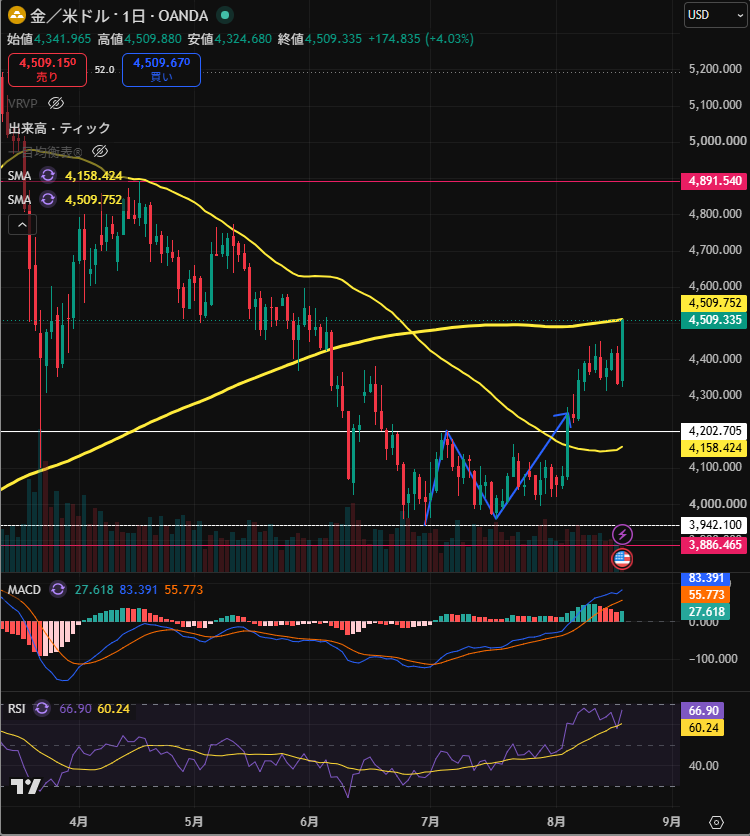Click the 8月 label on time axis
The height and width of the screenshot is (836, 750).
pos(556,822)
